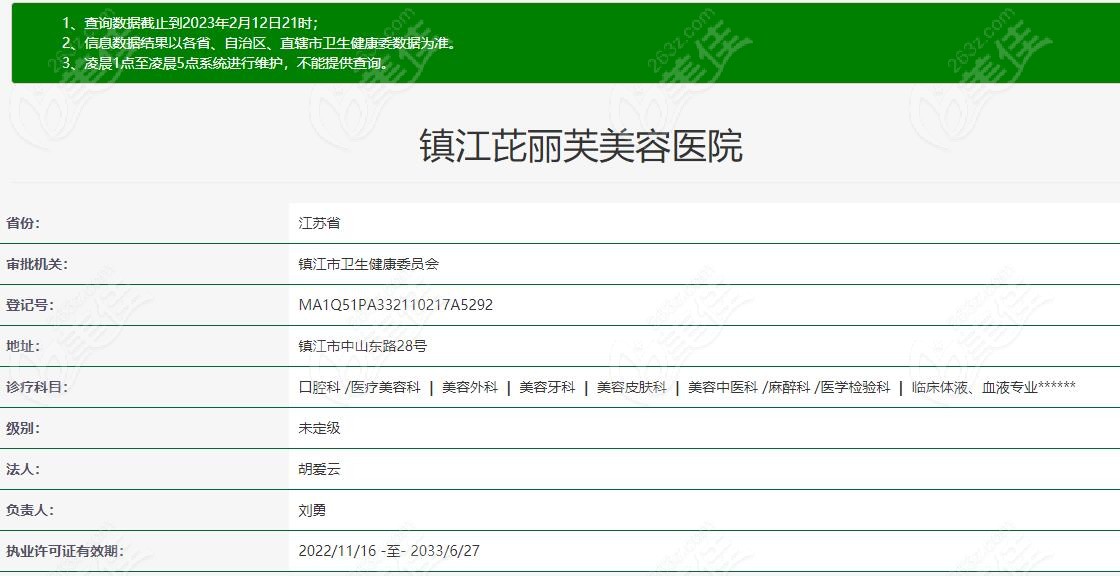The height and width of the screenshot is (576, 1120).
Task: Click the value 未定级
Action: 319,429
